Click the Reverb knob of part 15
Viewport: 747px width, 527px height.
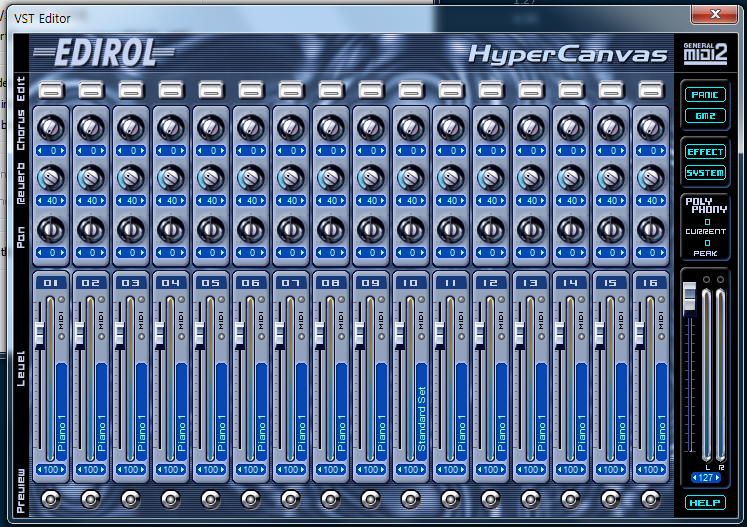(611, 178)
